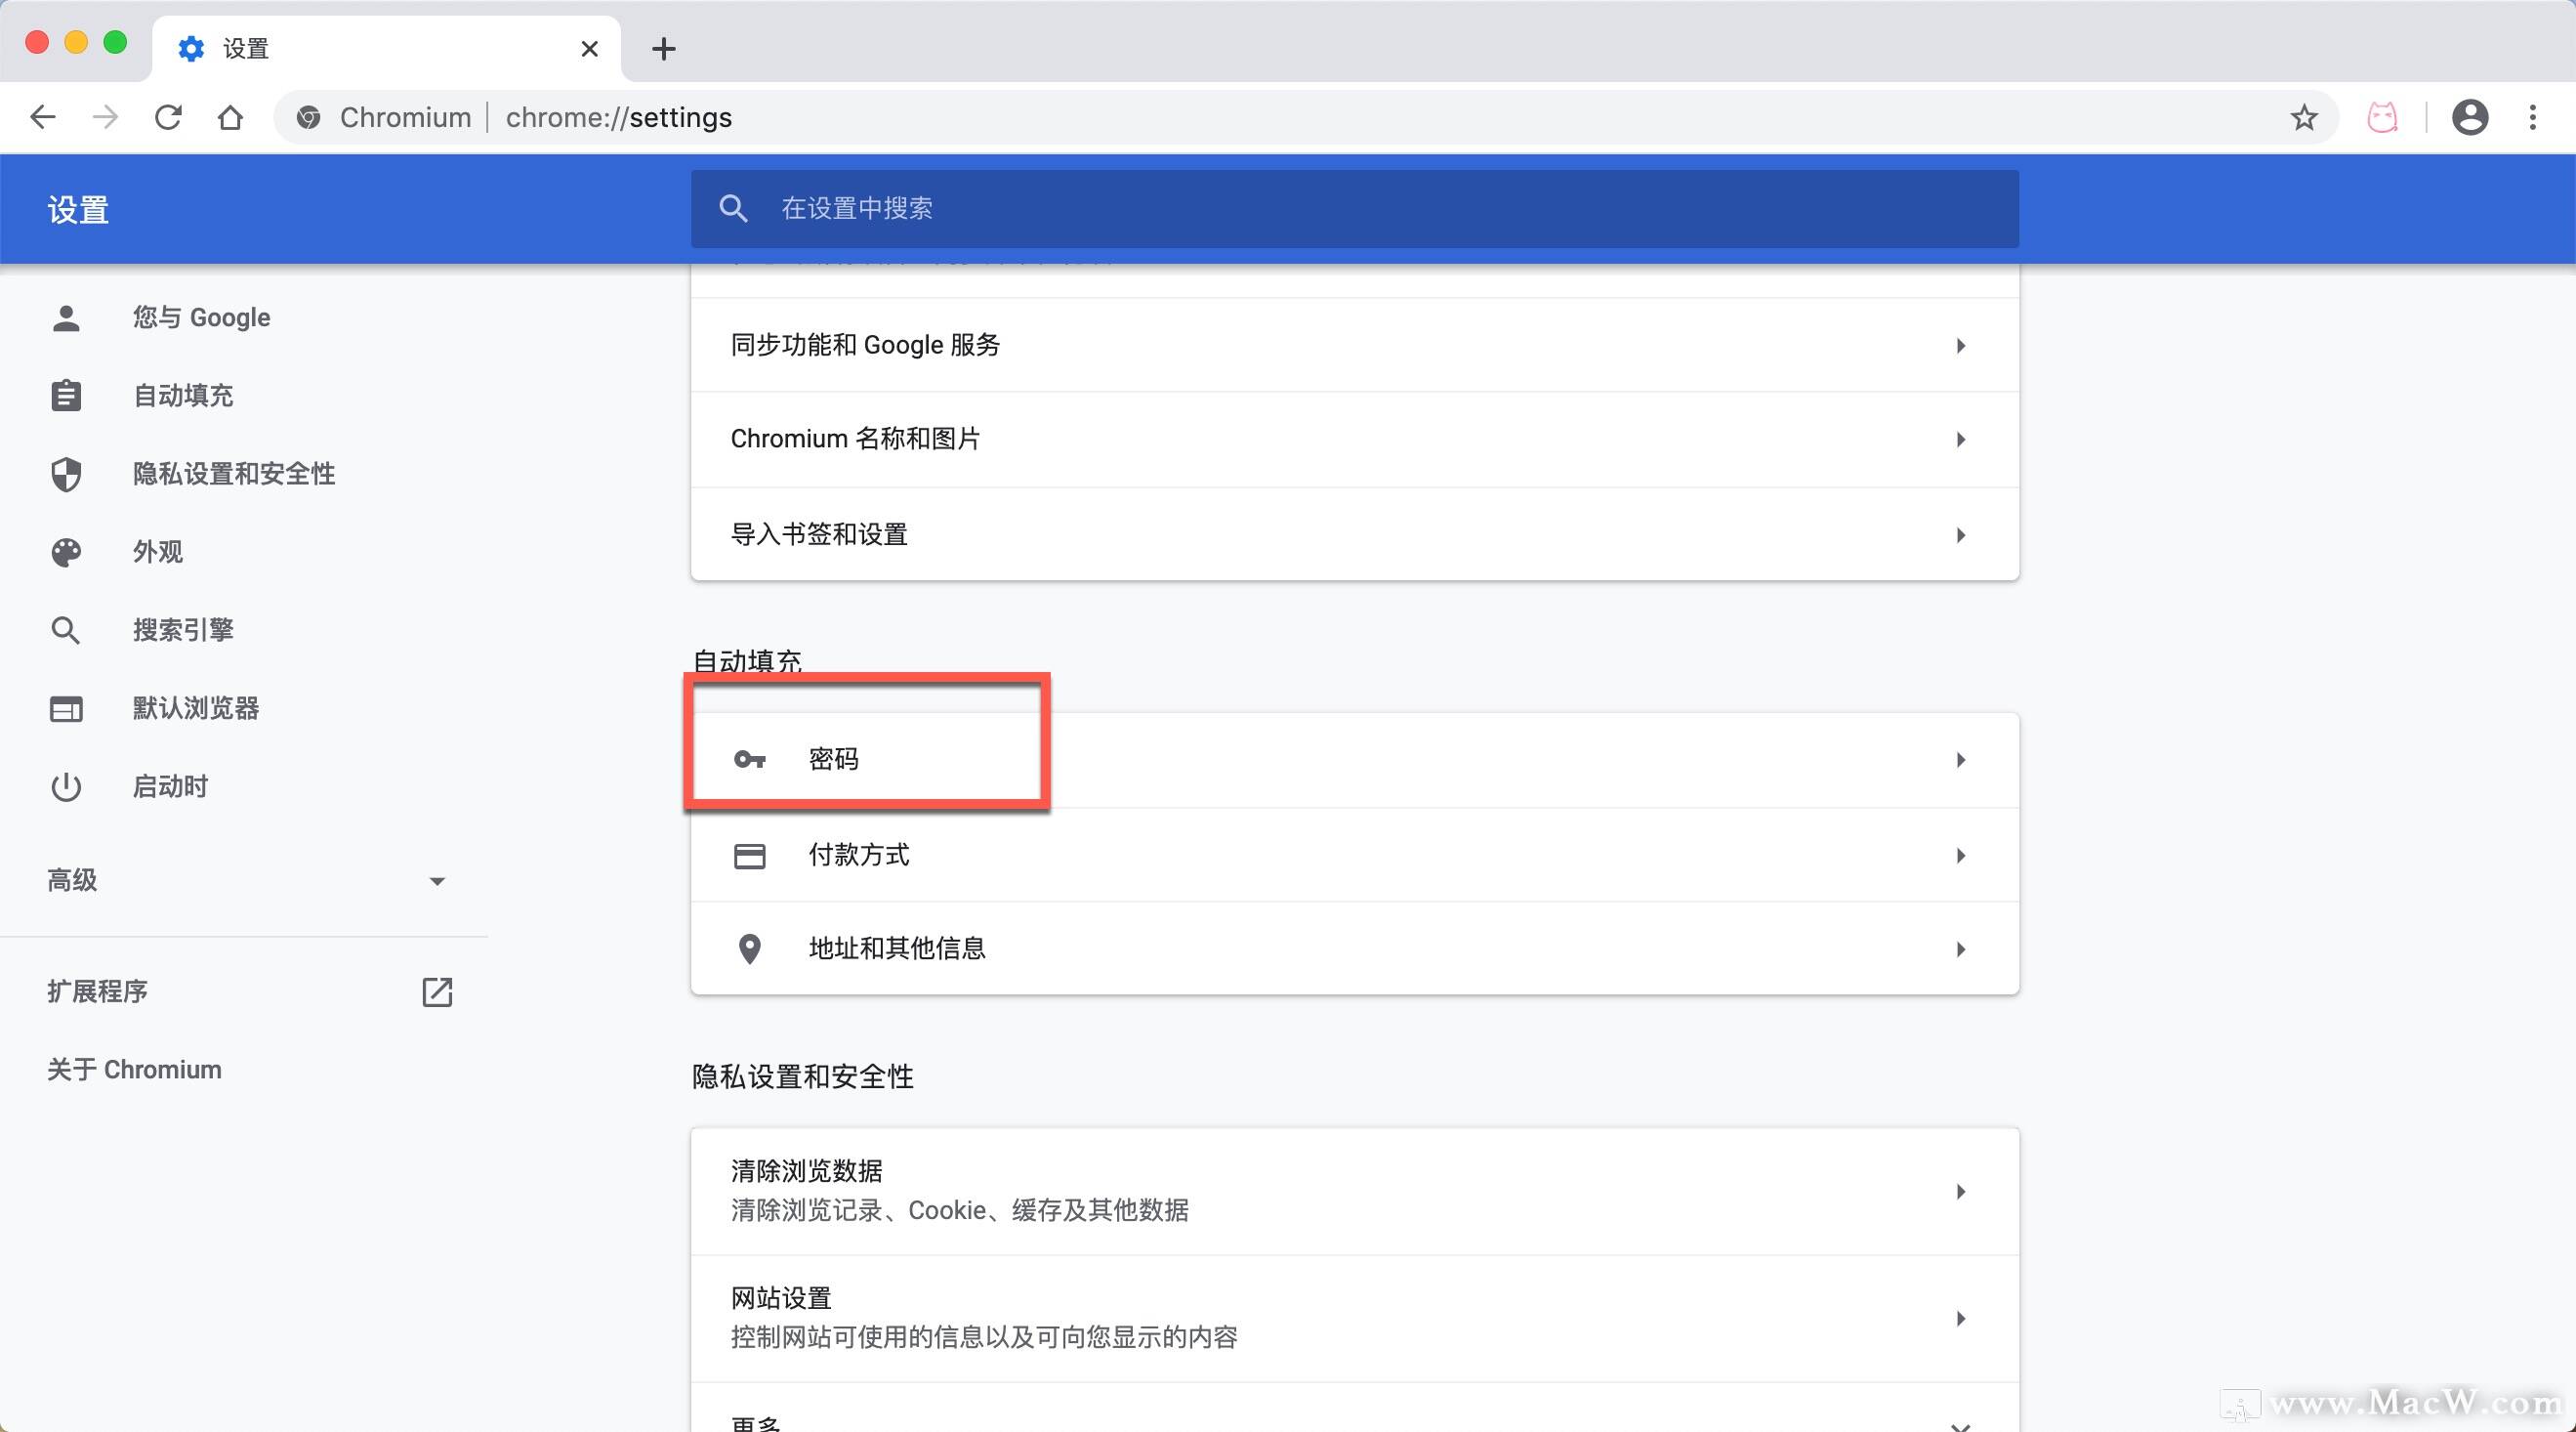Open 外观 in the sidebar
Viewport: 2576px width, 1432px height.
158,551
